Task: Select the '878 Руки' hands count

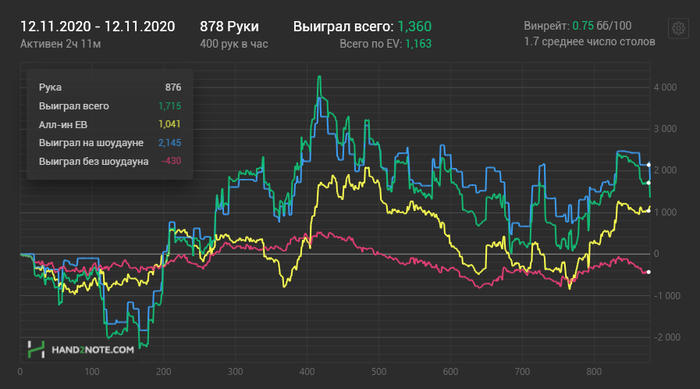Action: coord(229,26)
